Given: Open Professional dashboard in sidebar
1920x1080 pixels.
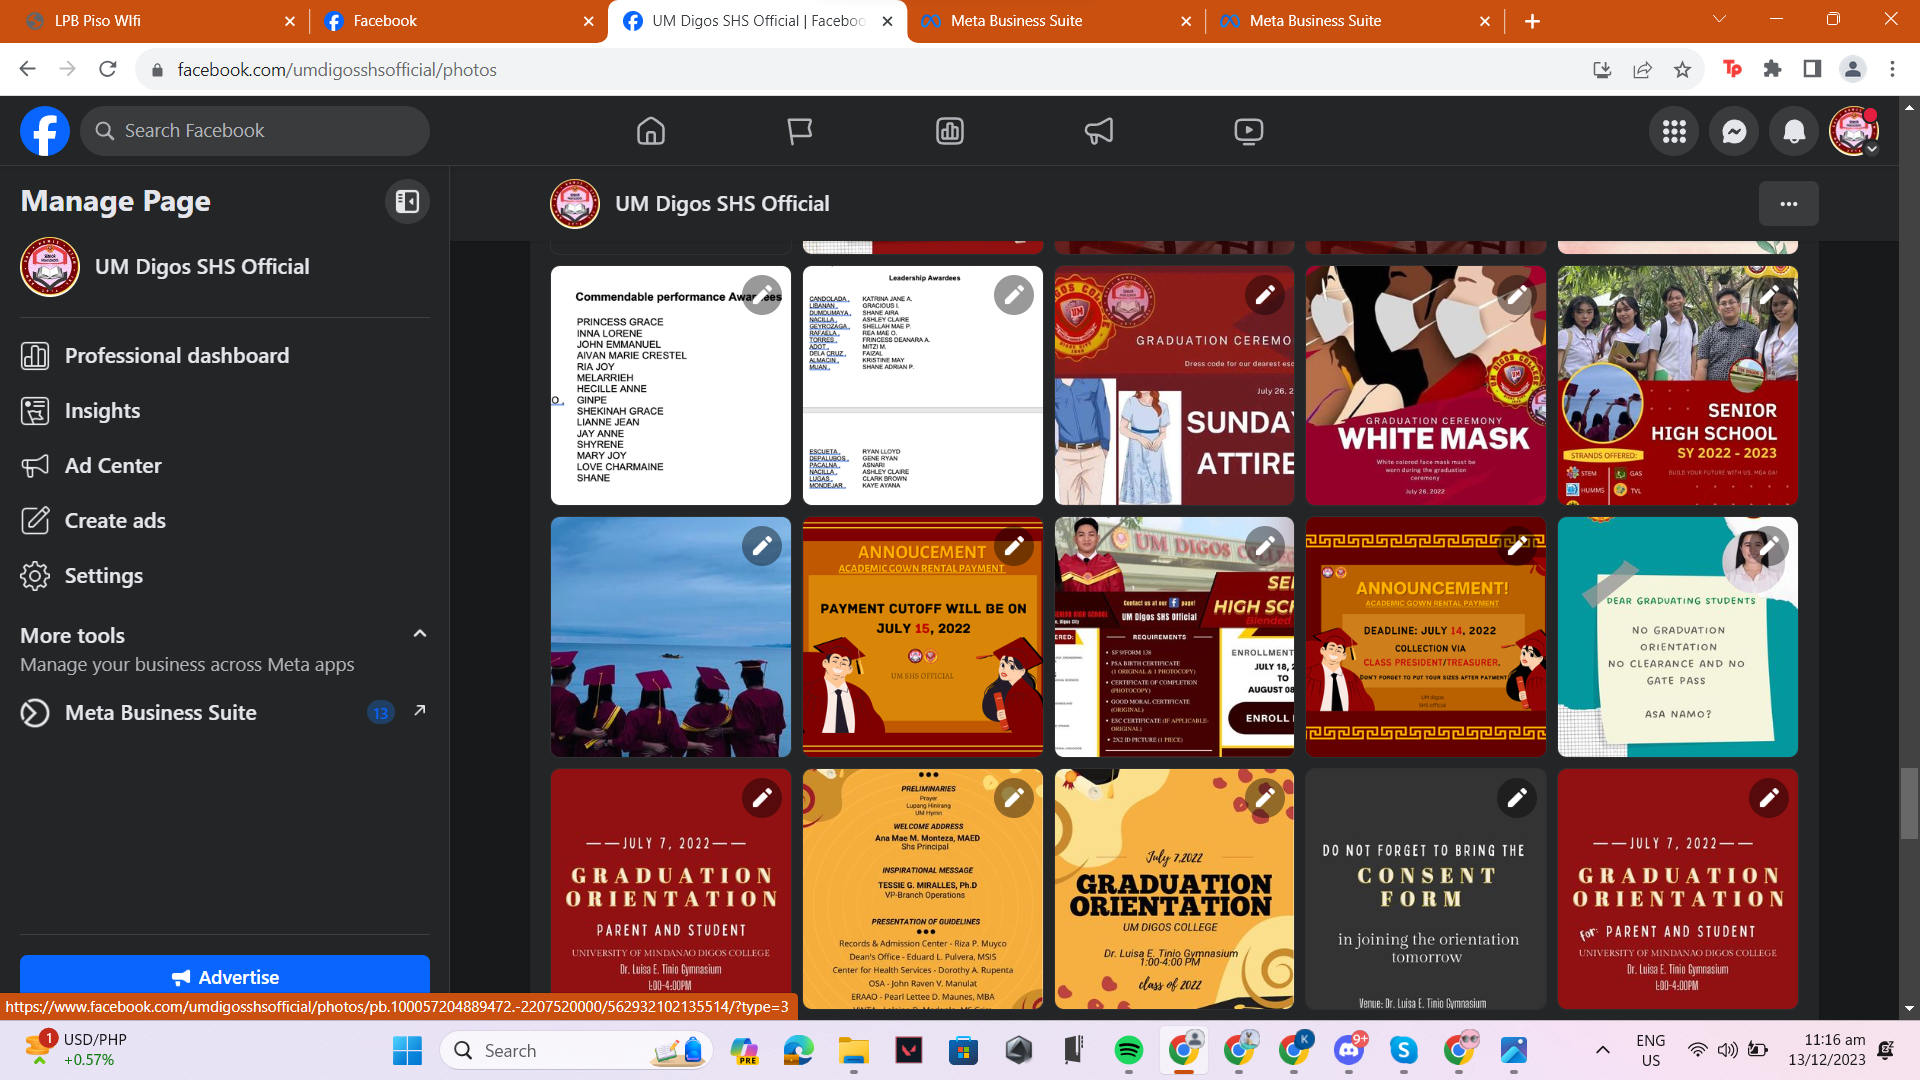Looking at the screenshot, I should [x=225, y=356].
